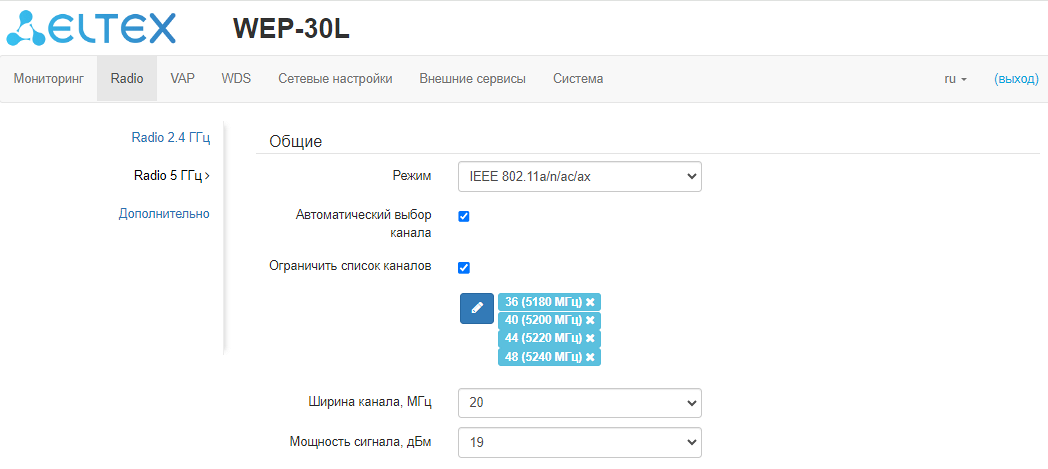Click the WEP-30L device title
The image size is (1048, 469).
tap(291, 28)
